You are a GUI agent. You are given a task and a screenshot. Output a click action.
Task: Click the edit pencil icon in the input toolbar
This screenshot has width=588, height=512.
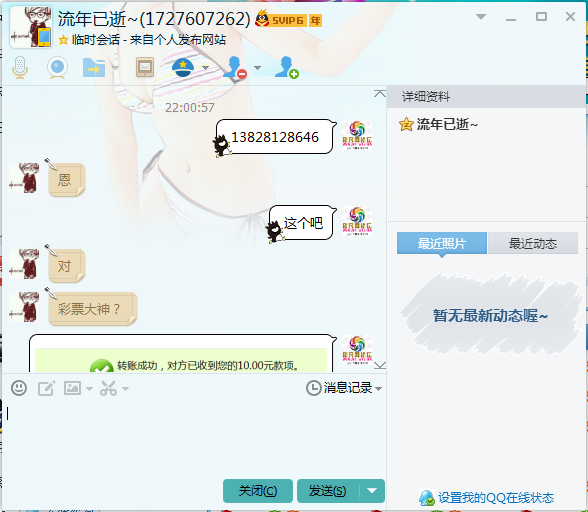(46, 388)
